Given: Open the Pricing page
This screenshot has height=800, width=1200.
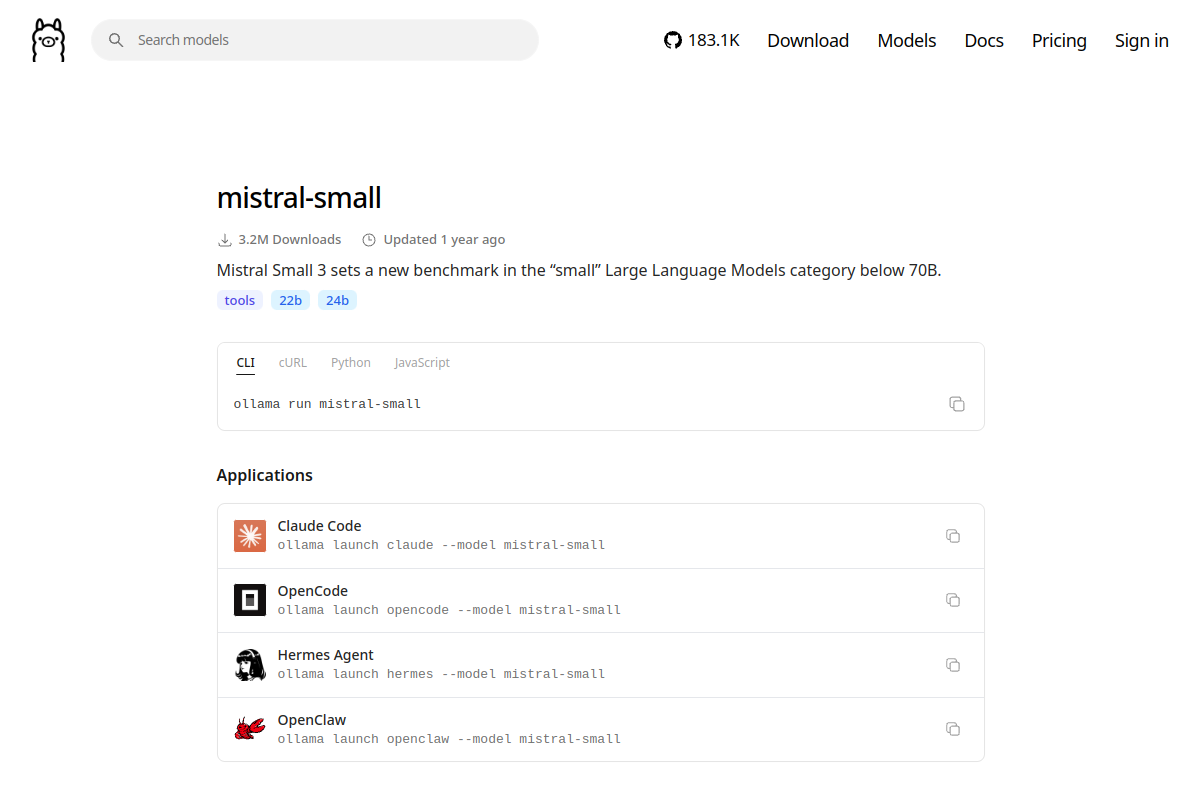Looking at the screenshot, I should 1059,40.
